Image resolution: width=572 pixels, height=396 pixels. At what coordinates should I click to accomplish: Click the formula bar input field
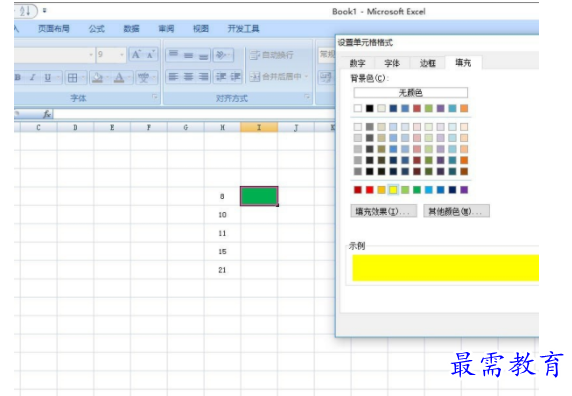click(194, 114)
